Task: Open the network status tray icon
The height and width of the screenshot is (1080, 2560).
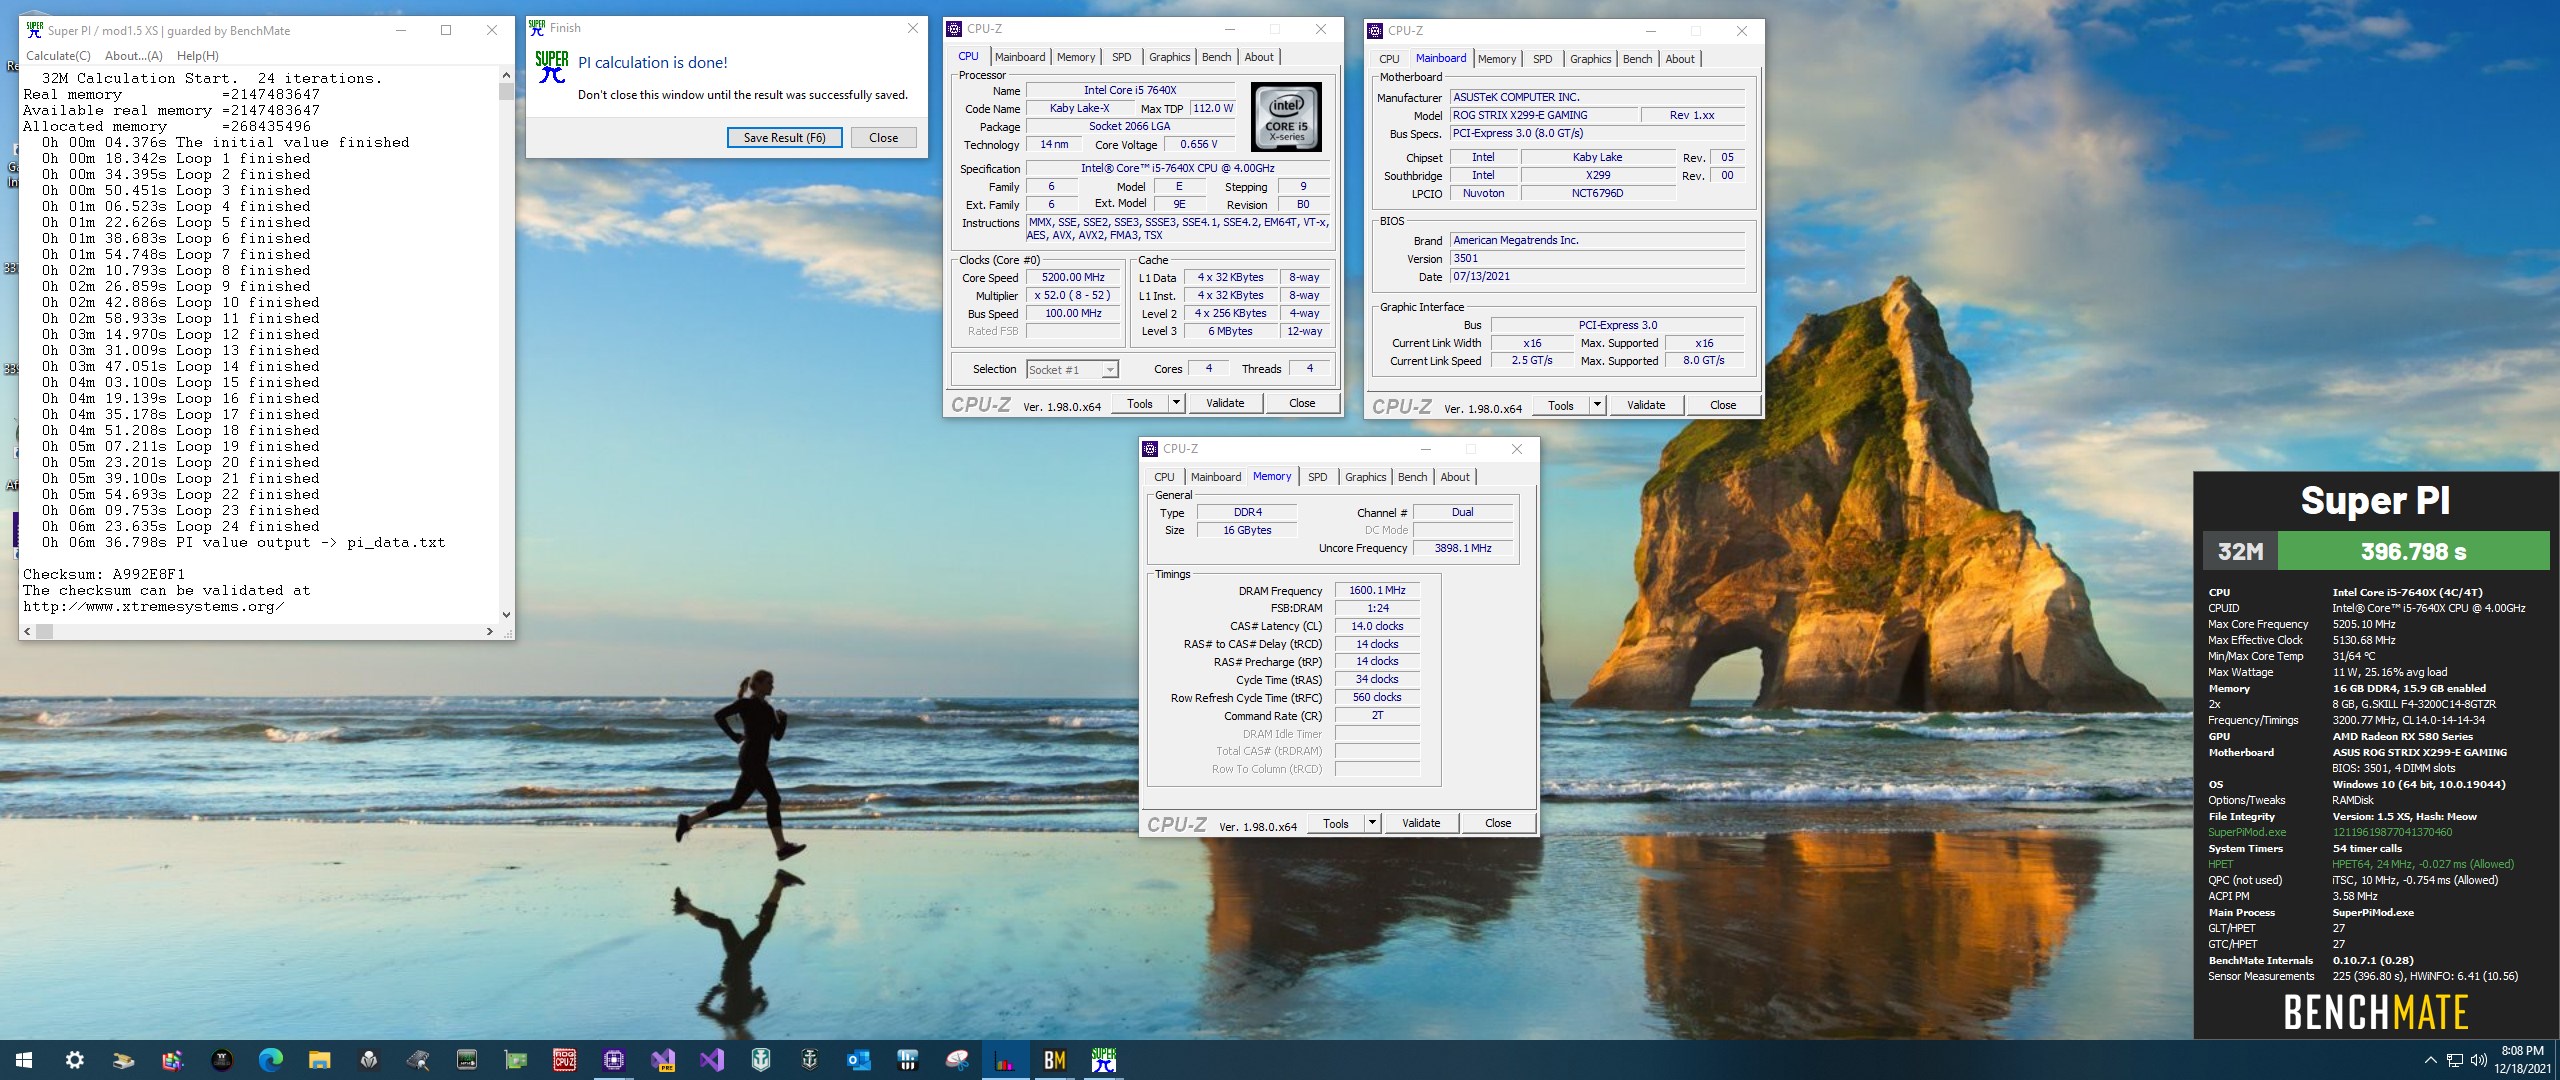Action: 2455,1060
